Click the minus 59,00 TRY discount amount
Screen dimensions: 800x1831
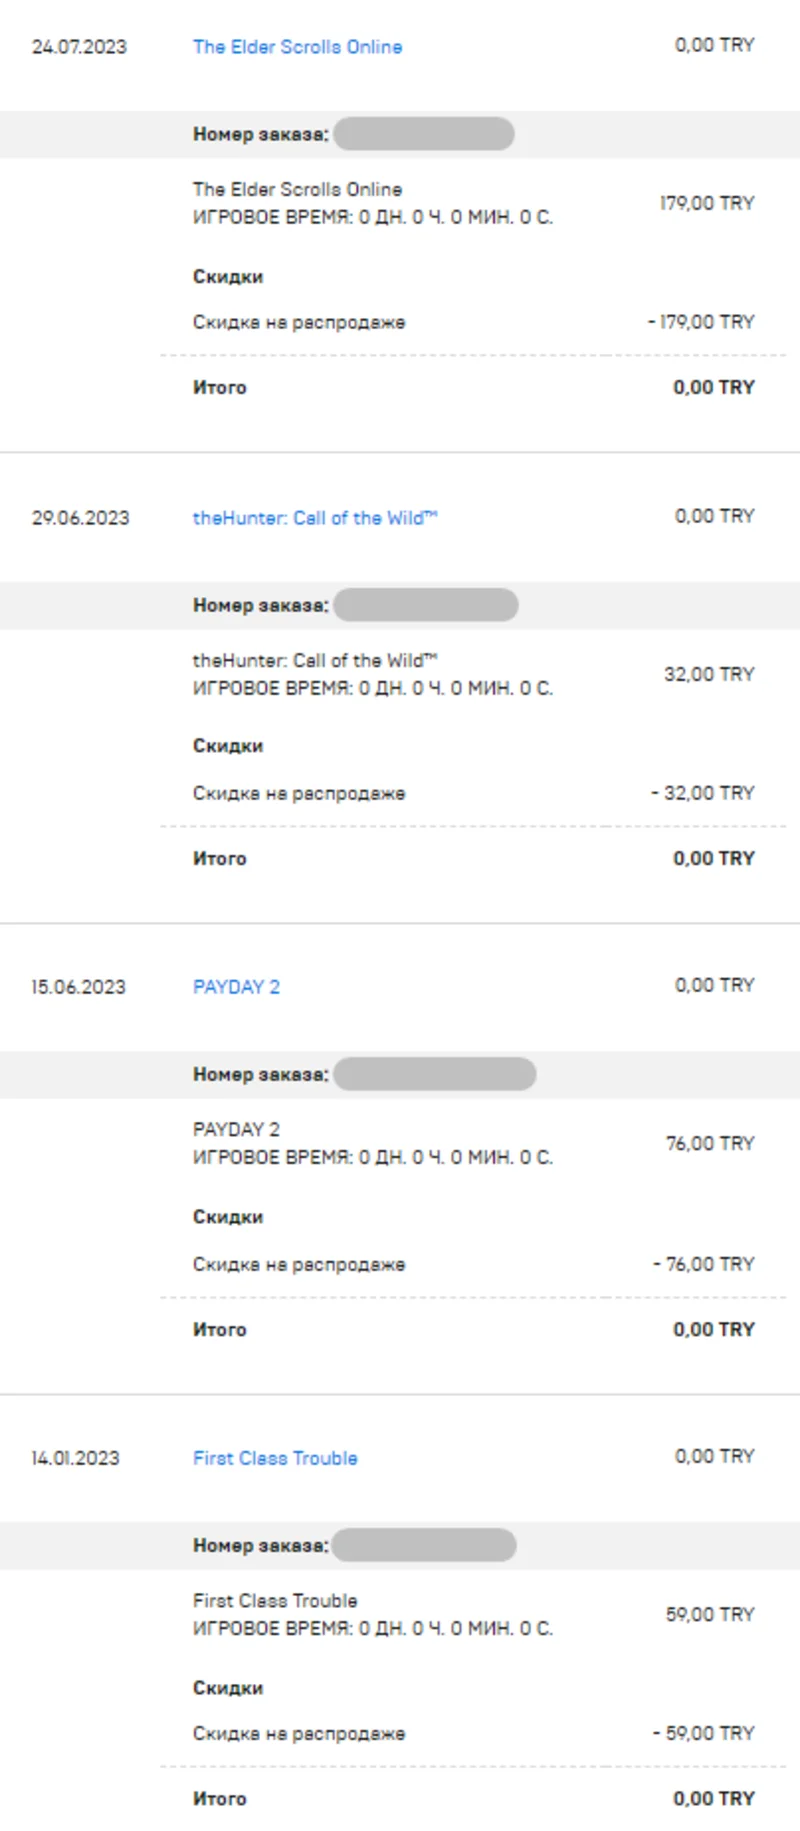[704, 1733]
